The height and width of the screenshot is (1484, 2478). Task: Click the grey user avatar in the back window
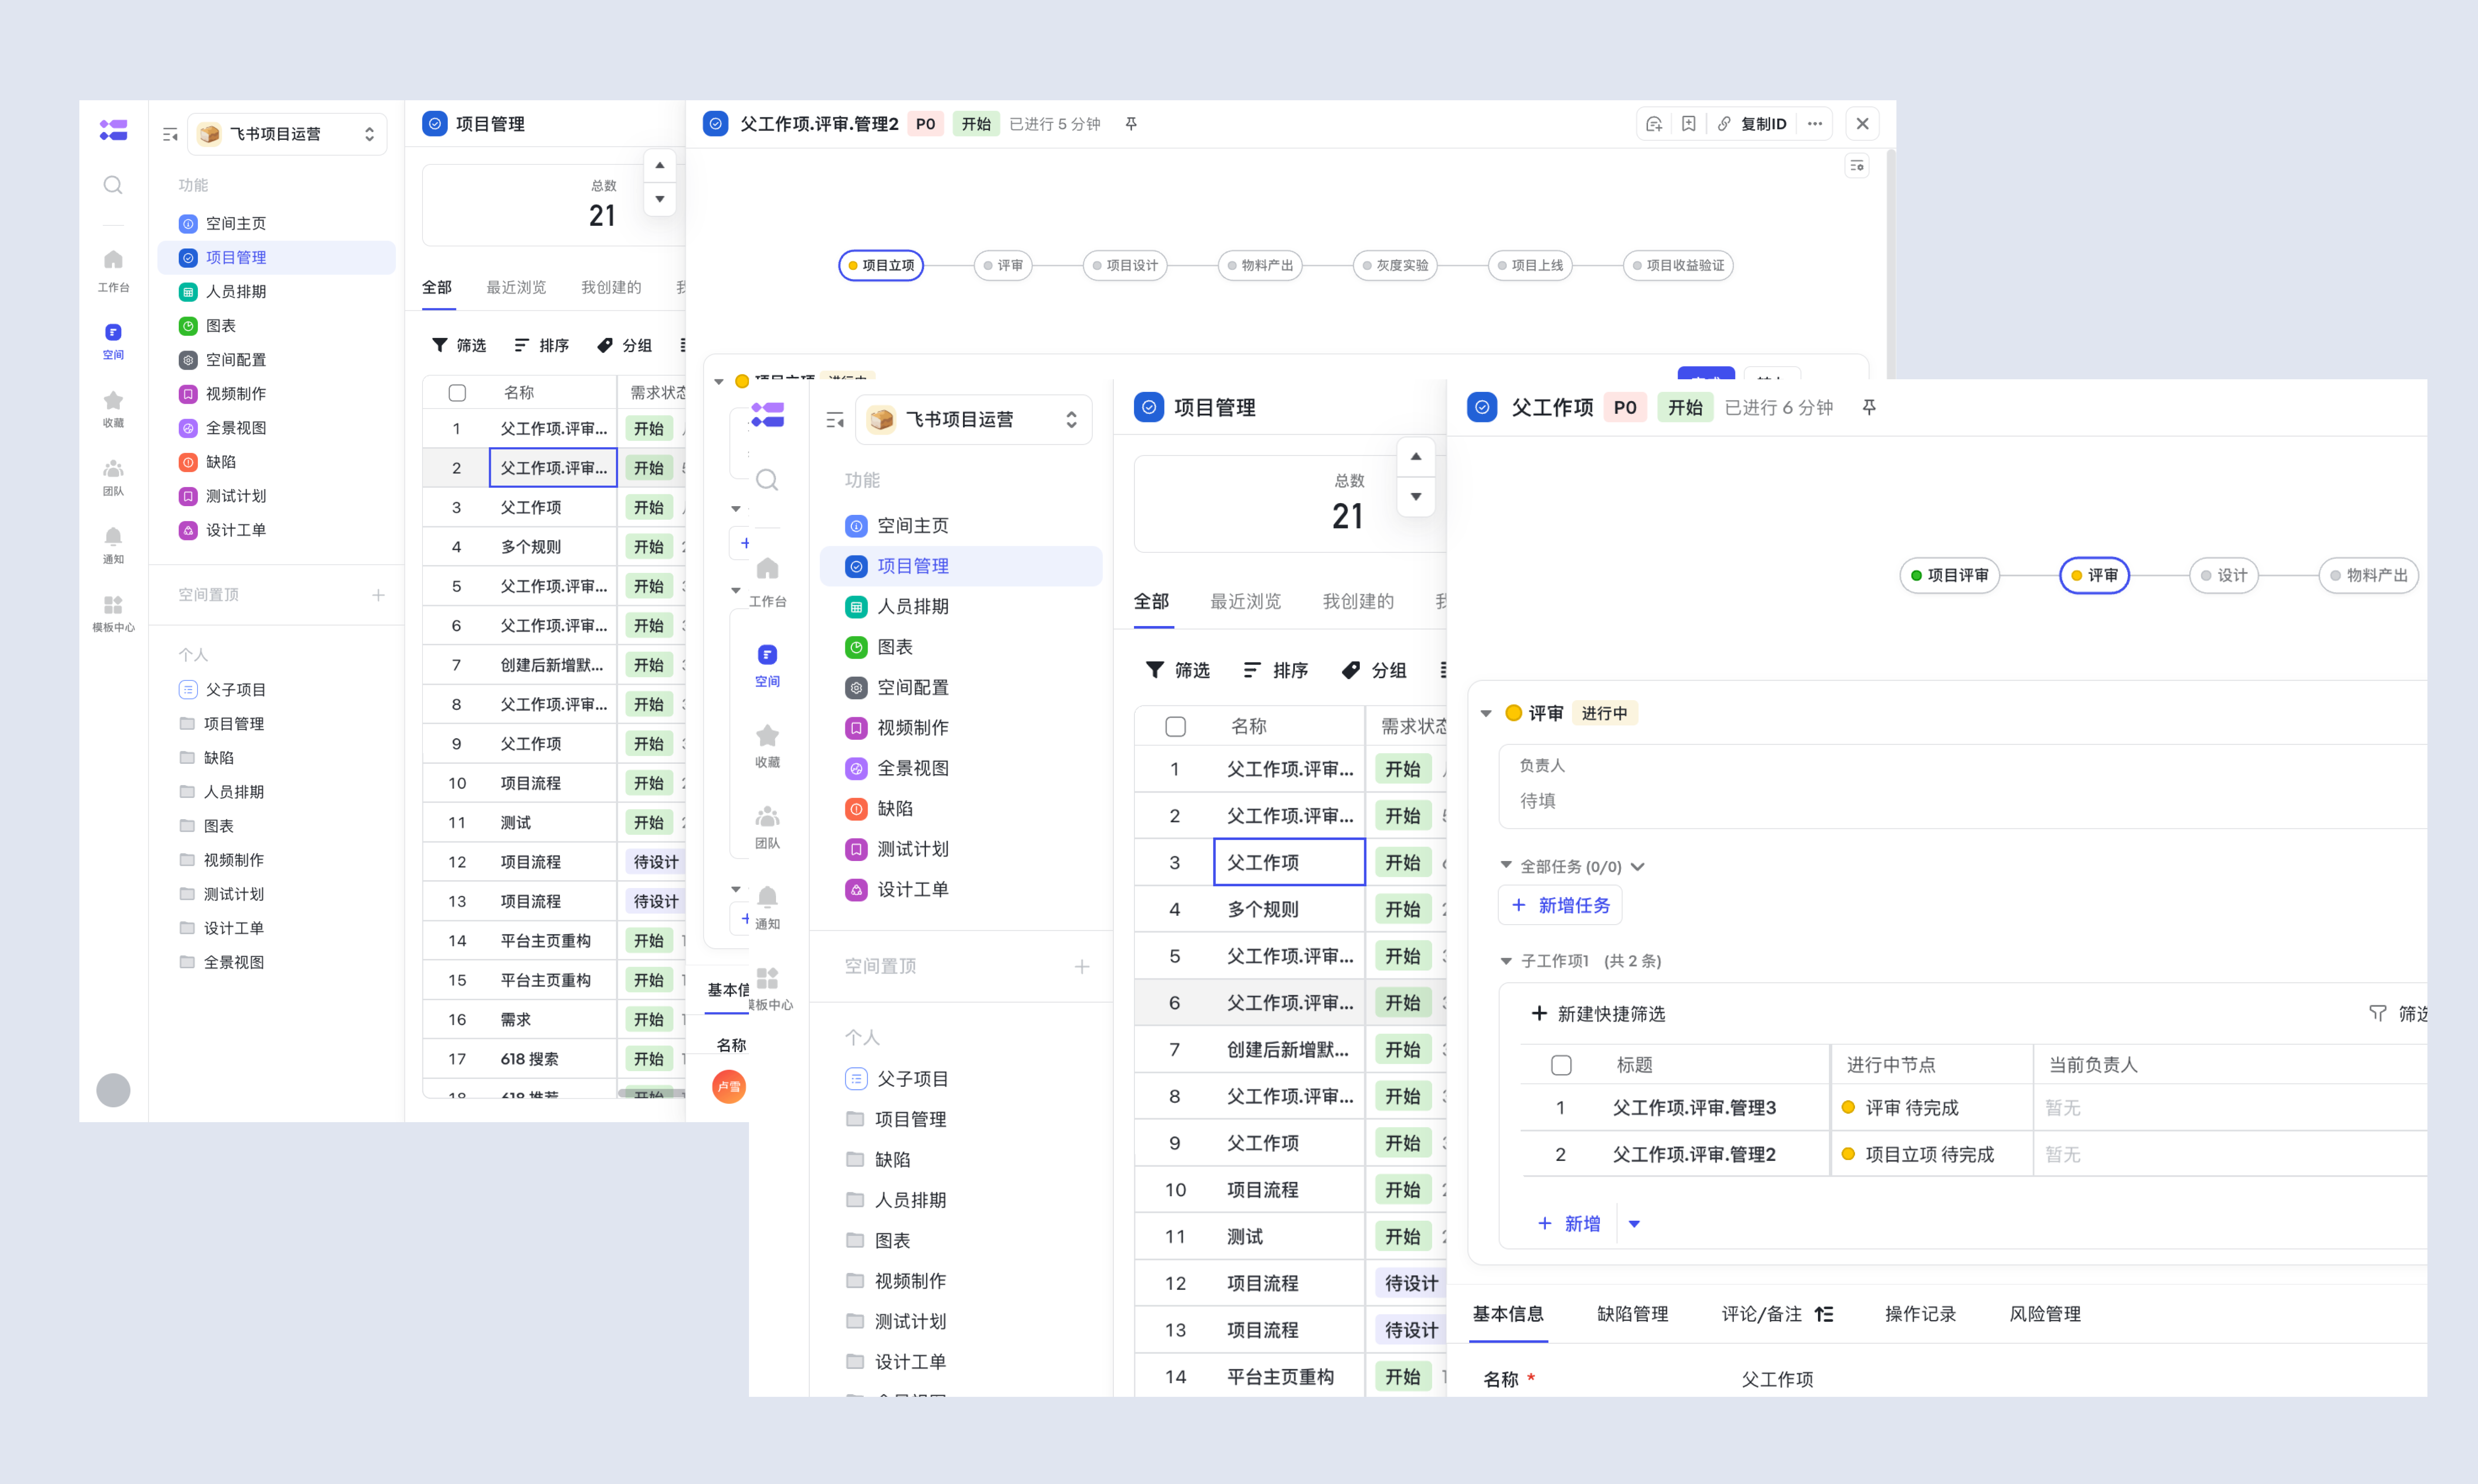[113, 1090]
